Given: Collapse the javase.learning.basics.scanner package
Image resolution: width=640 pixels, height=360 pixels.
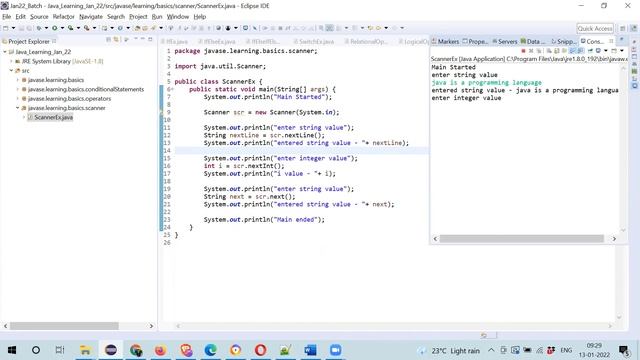Looking at the screenshot, I should (x=18, y=108).
